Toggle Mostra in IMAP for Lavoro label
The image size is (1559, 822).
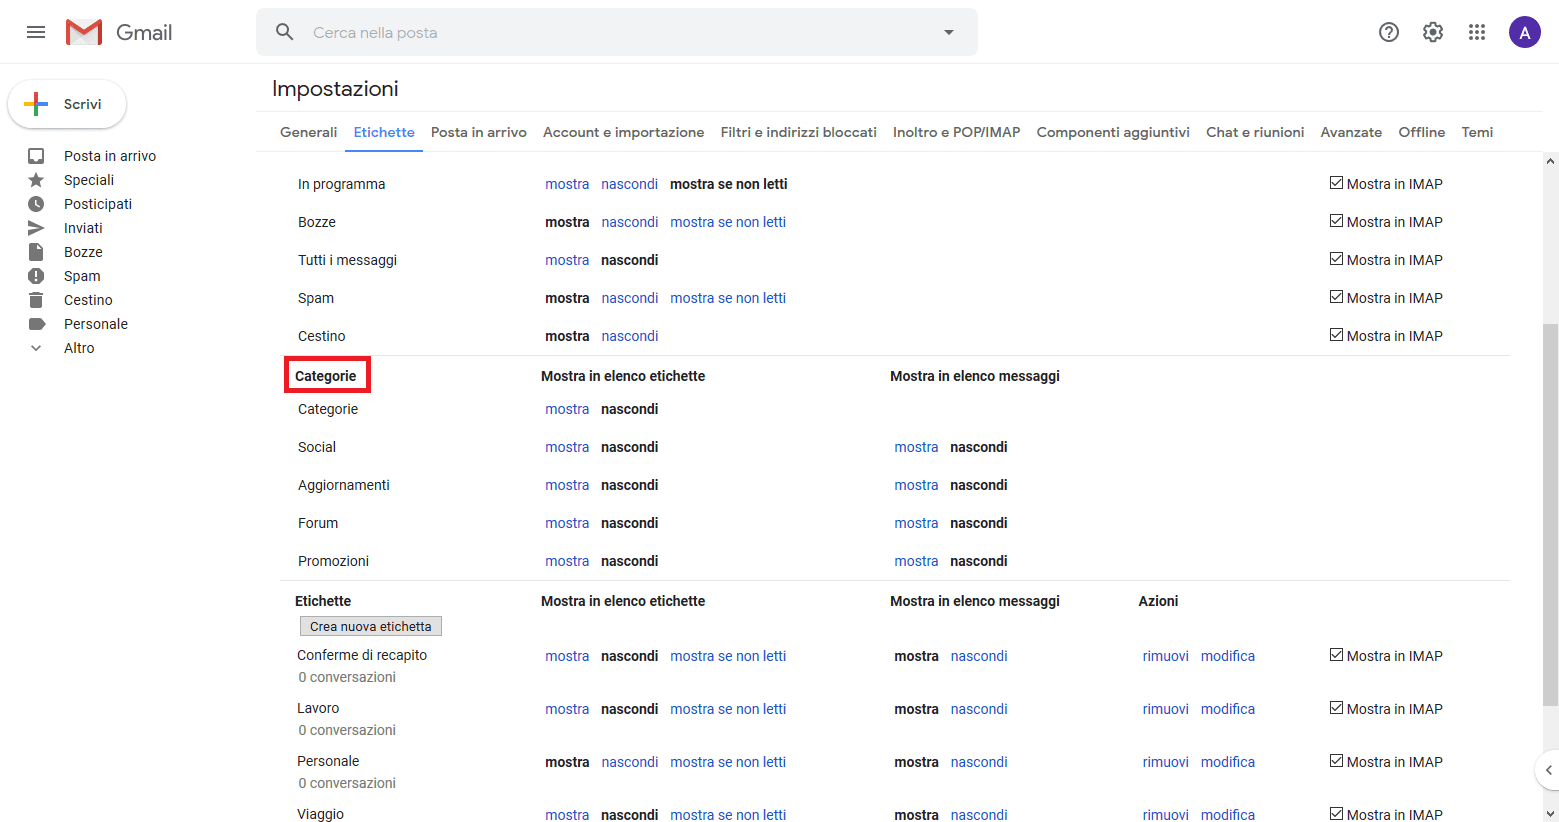coord(1336,708)
